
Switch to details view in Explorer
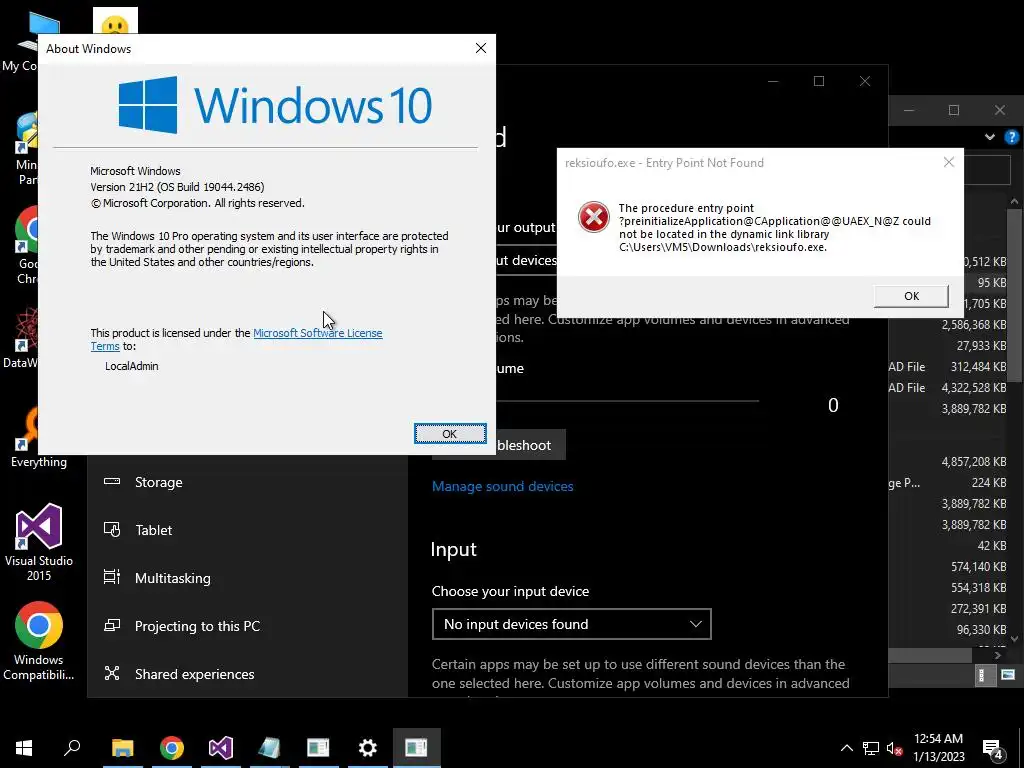click(981, 675)
